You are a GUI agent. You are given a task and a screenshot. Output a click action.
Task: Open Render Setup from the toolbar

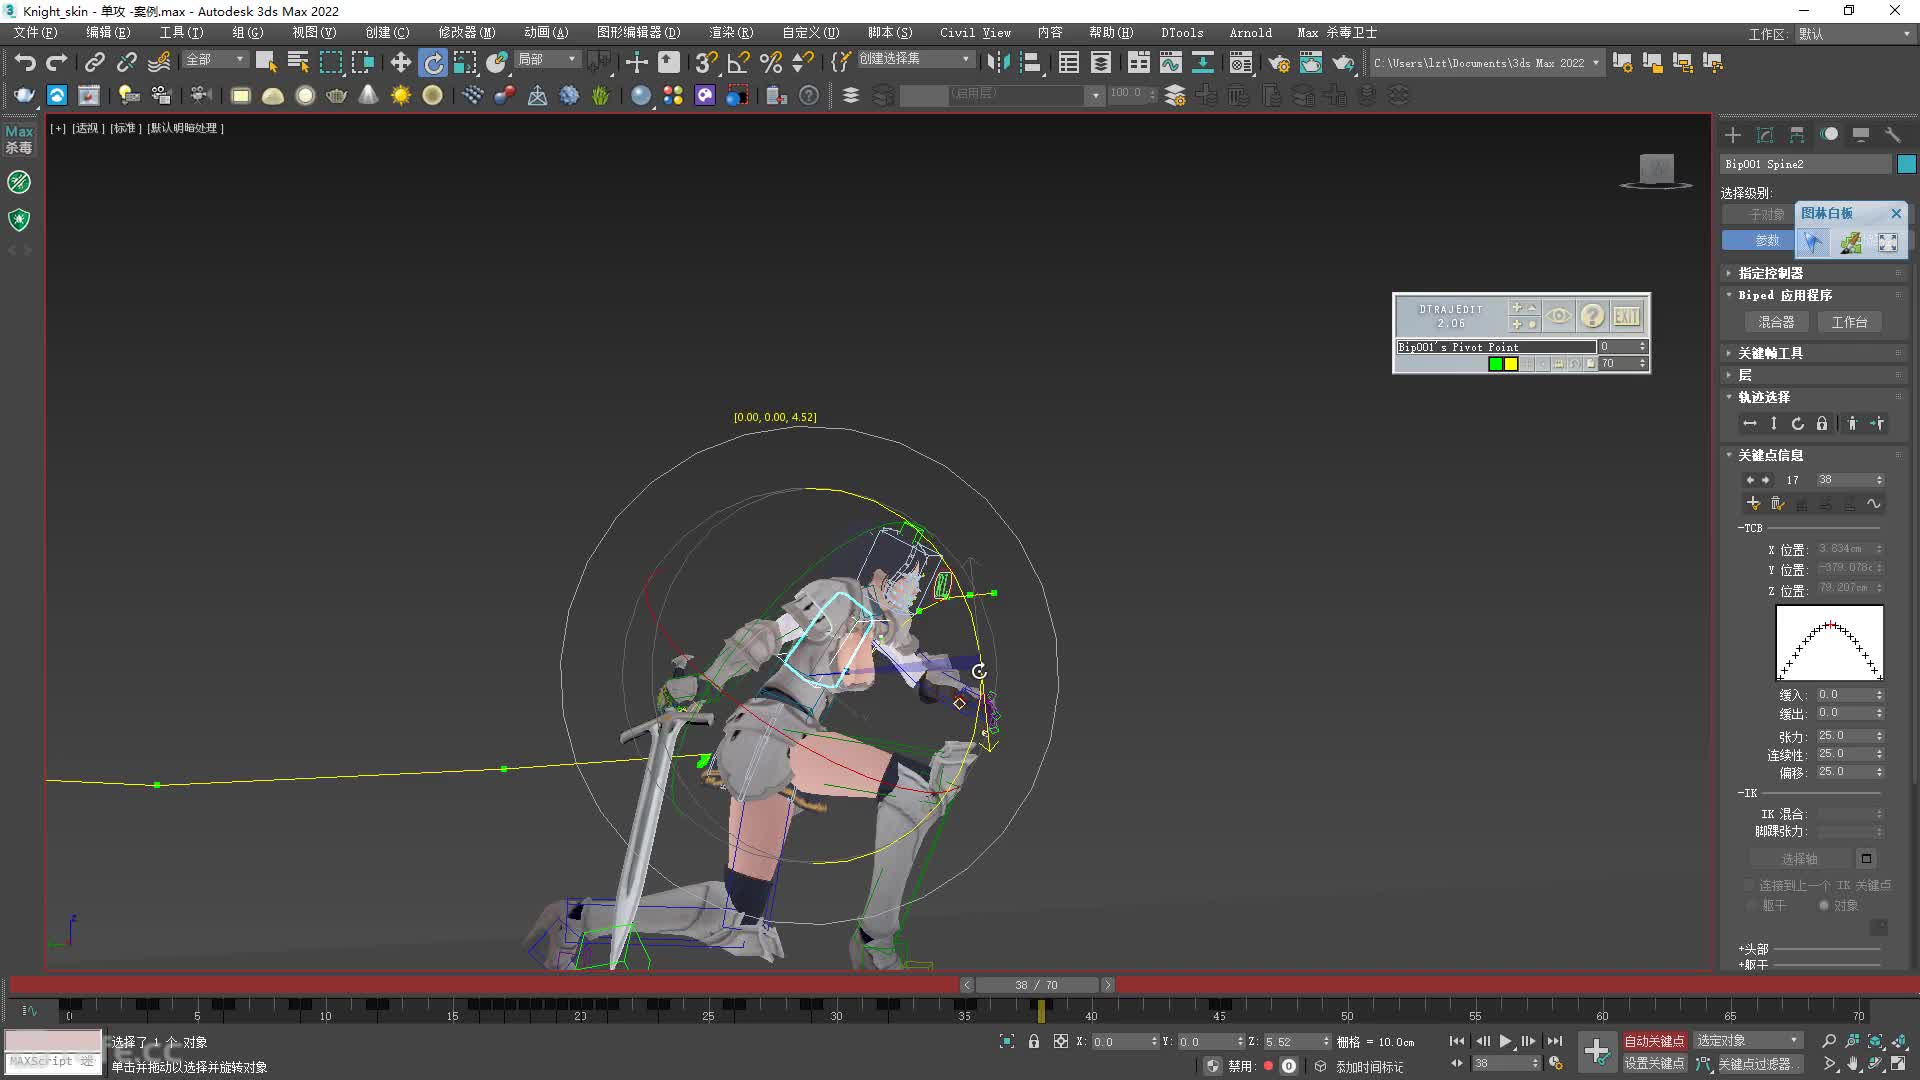(x=1279, y=62)
